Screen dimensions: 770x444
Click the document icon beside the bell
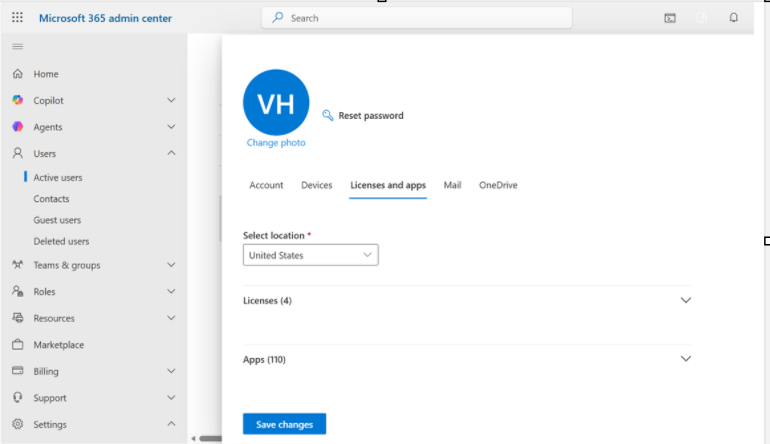(702, 18)
